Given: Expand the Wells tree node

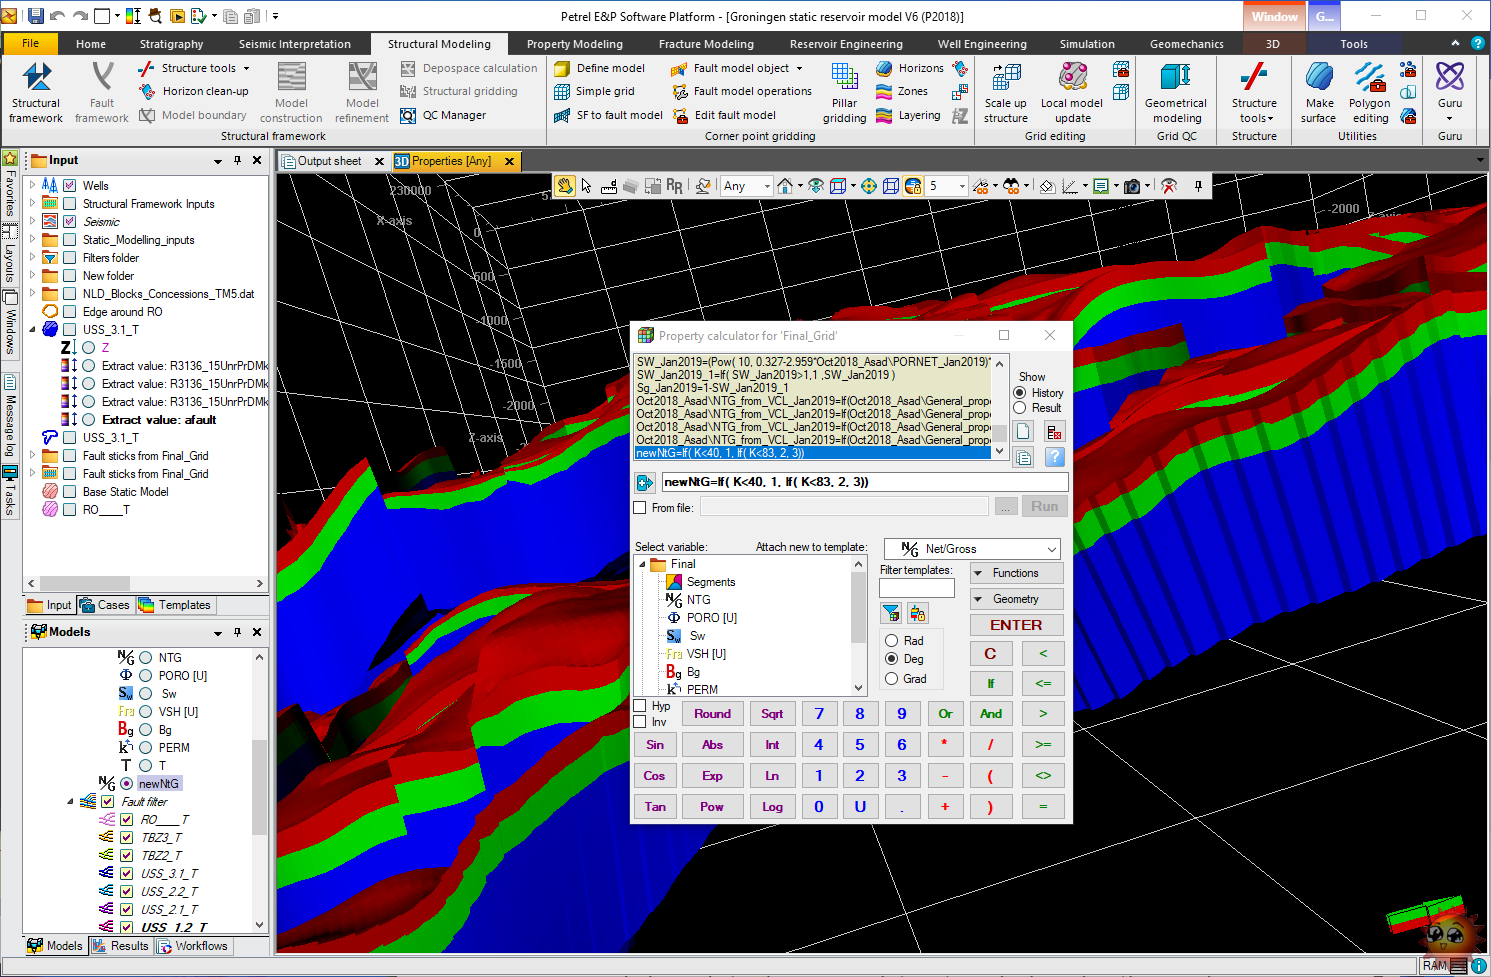Looking at the screenshot, I should (x=32, y=185).
